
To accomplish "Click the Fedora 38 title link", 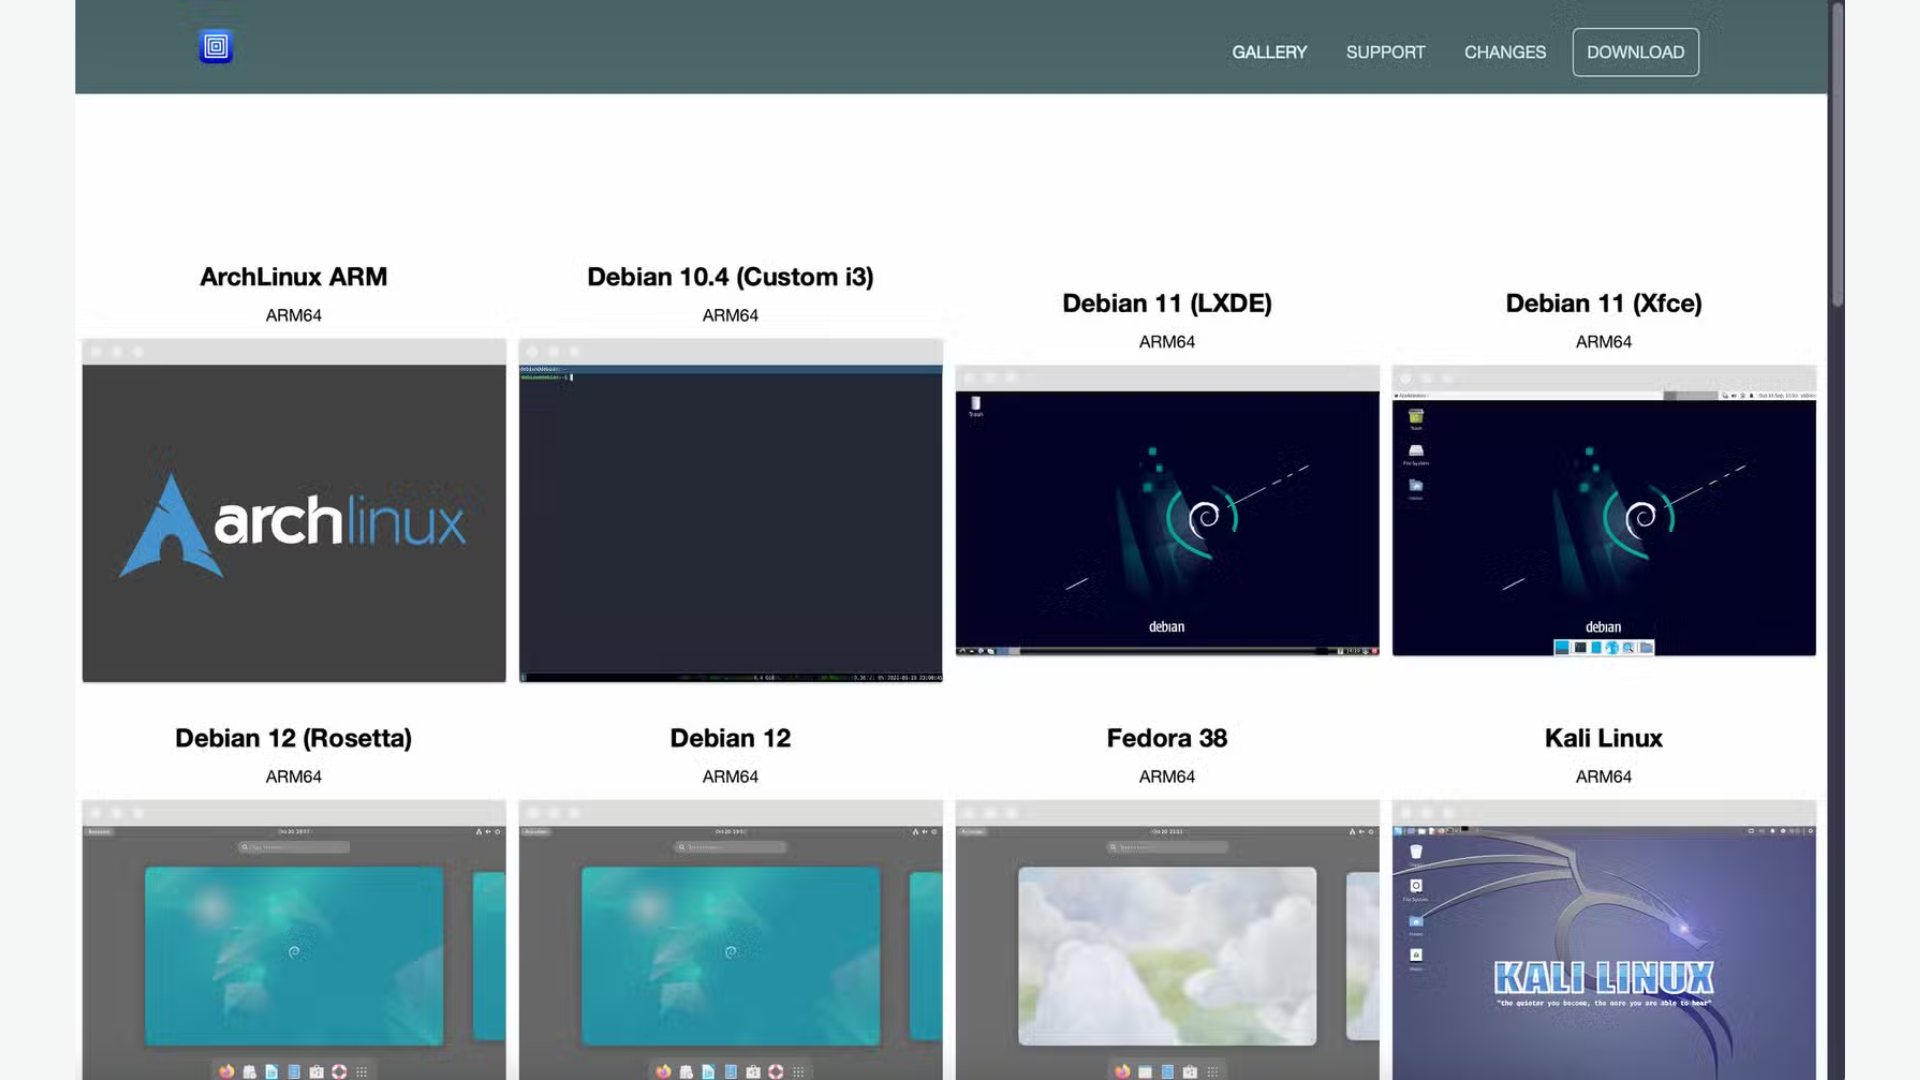I will pos(1167,738).
